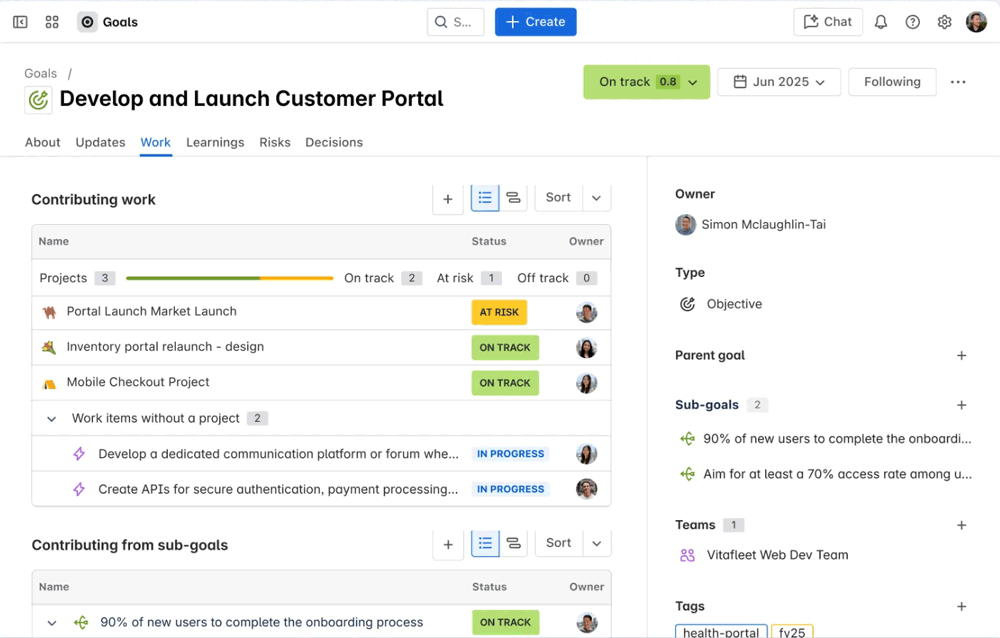Click Inventory portal relaunch project icon
The width and height of the screenshot is (1000, 638).
pos(49,348)
